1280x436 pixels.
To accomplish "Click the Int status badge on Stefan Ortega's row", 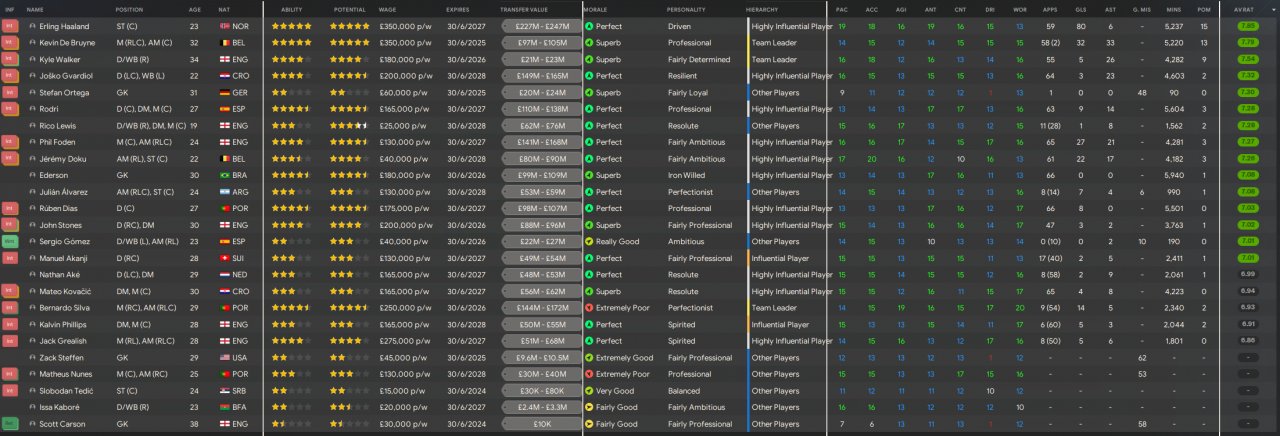I will click(x=10, y=92).
